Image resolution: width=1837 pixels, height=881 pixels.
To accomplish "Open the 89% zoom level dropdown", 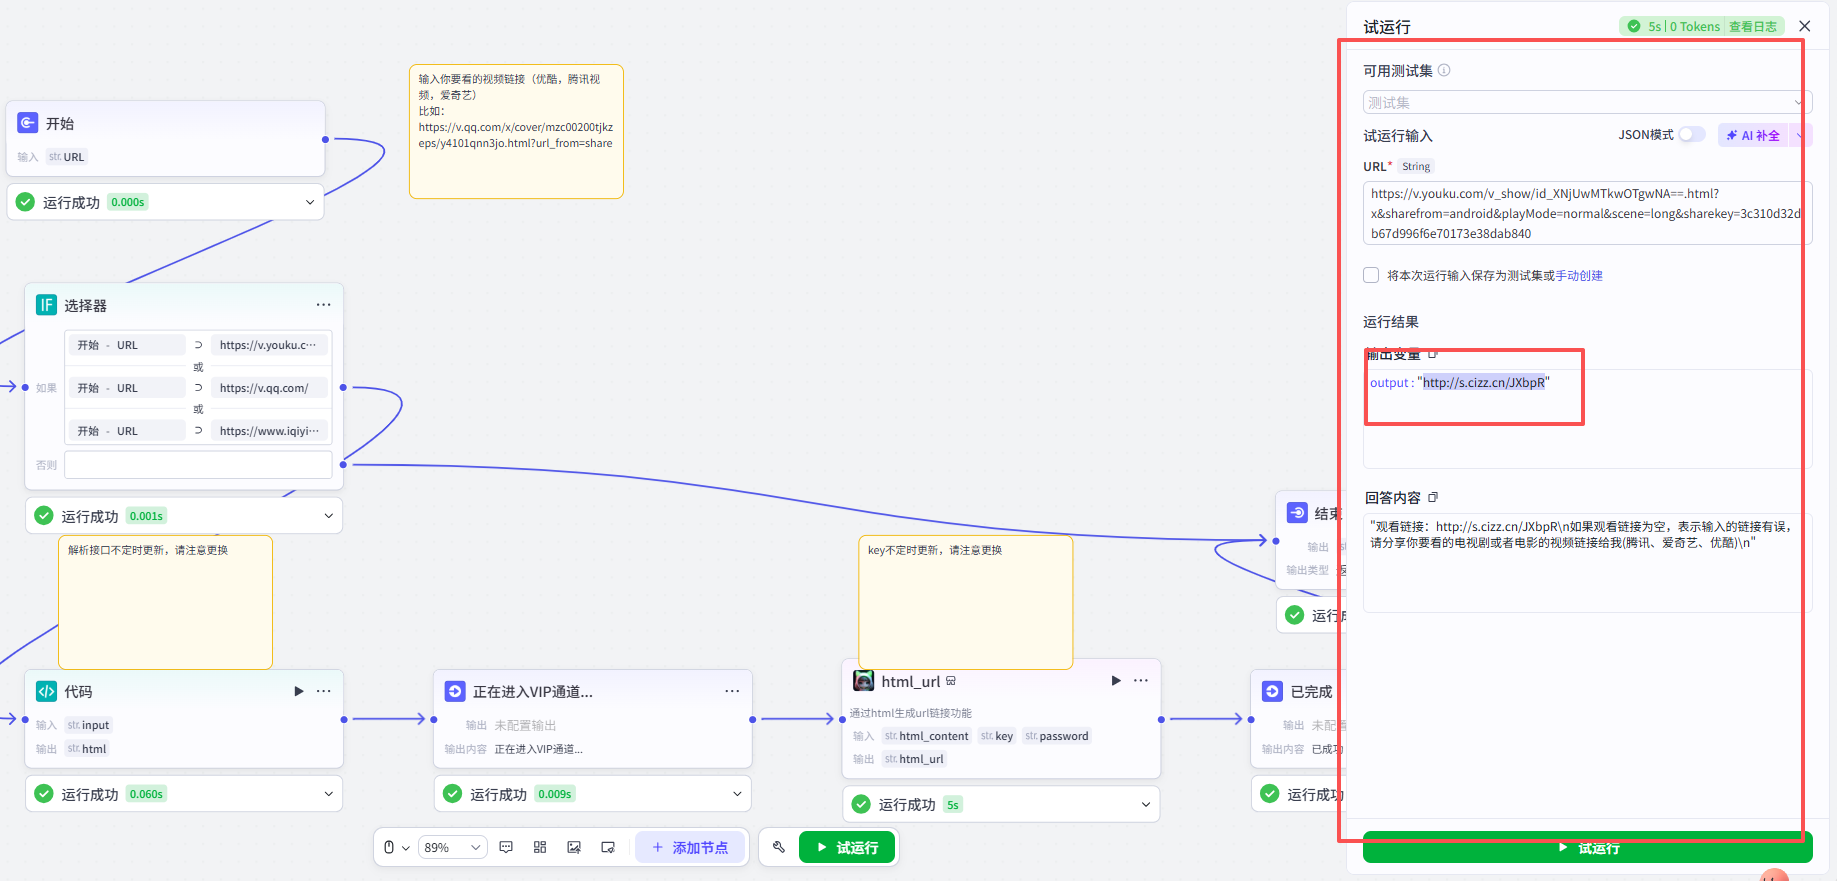I will click(453, 847).
